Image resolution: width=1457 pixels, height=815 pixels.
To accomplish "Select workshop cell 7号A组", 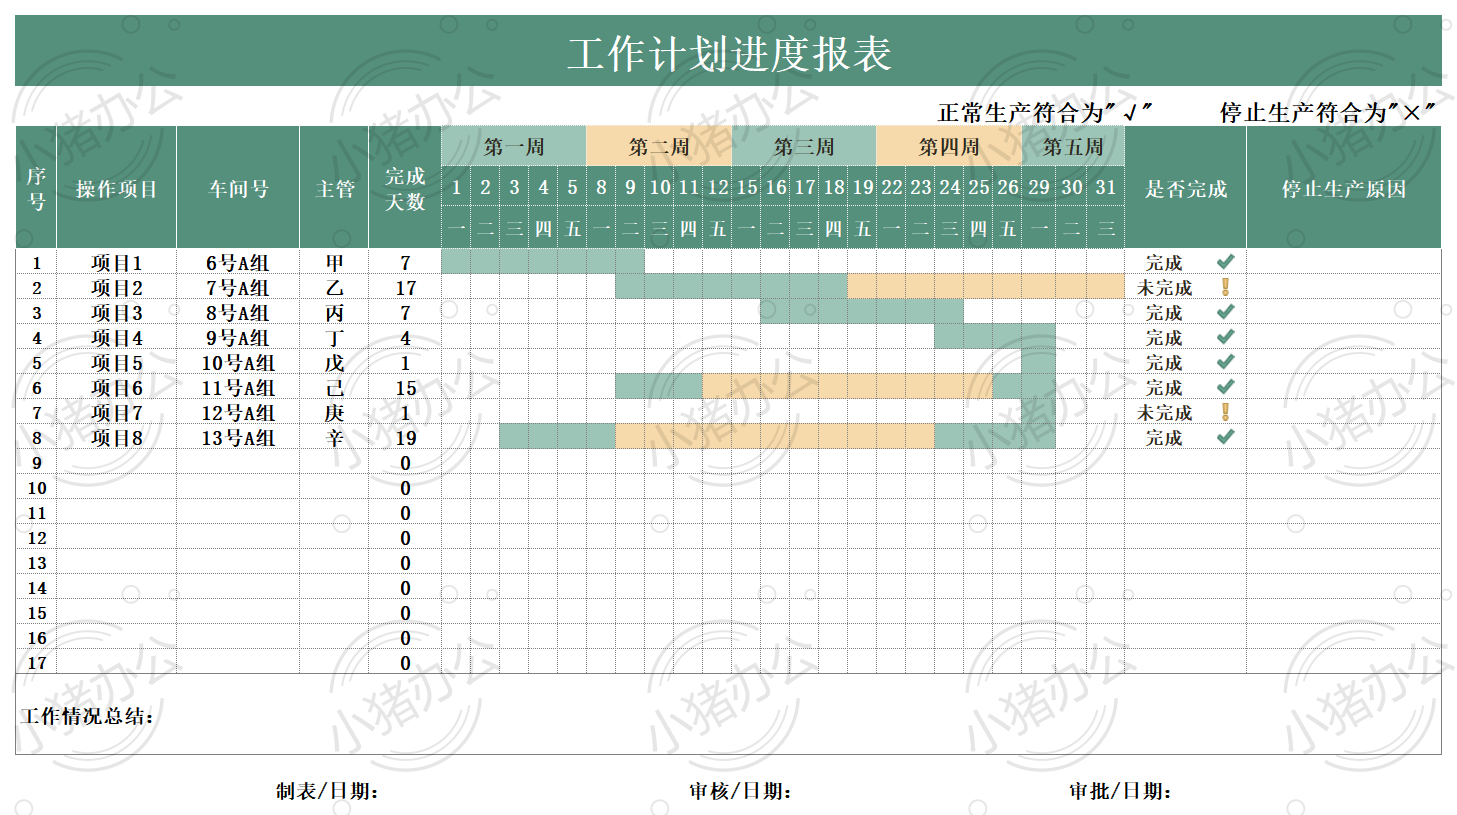I will coord(238,287).
